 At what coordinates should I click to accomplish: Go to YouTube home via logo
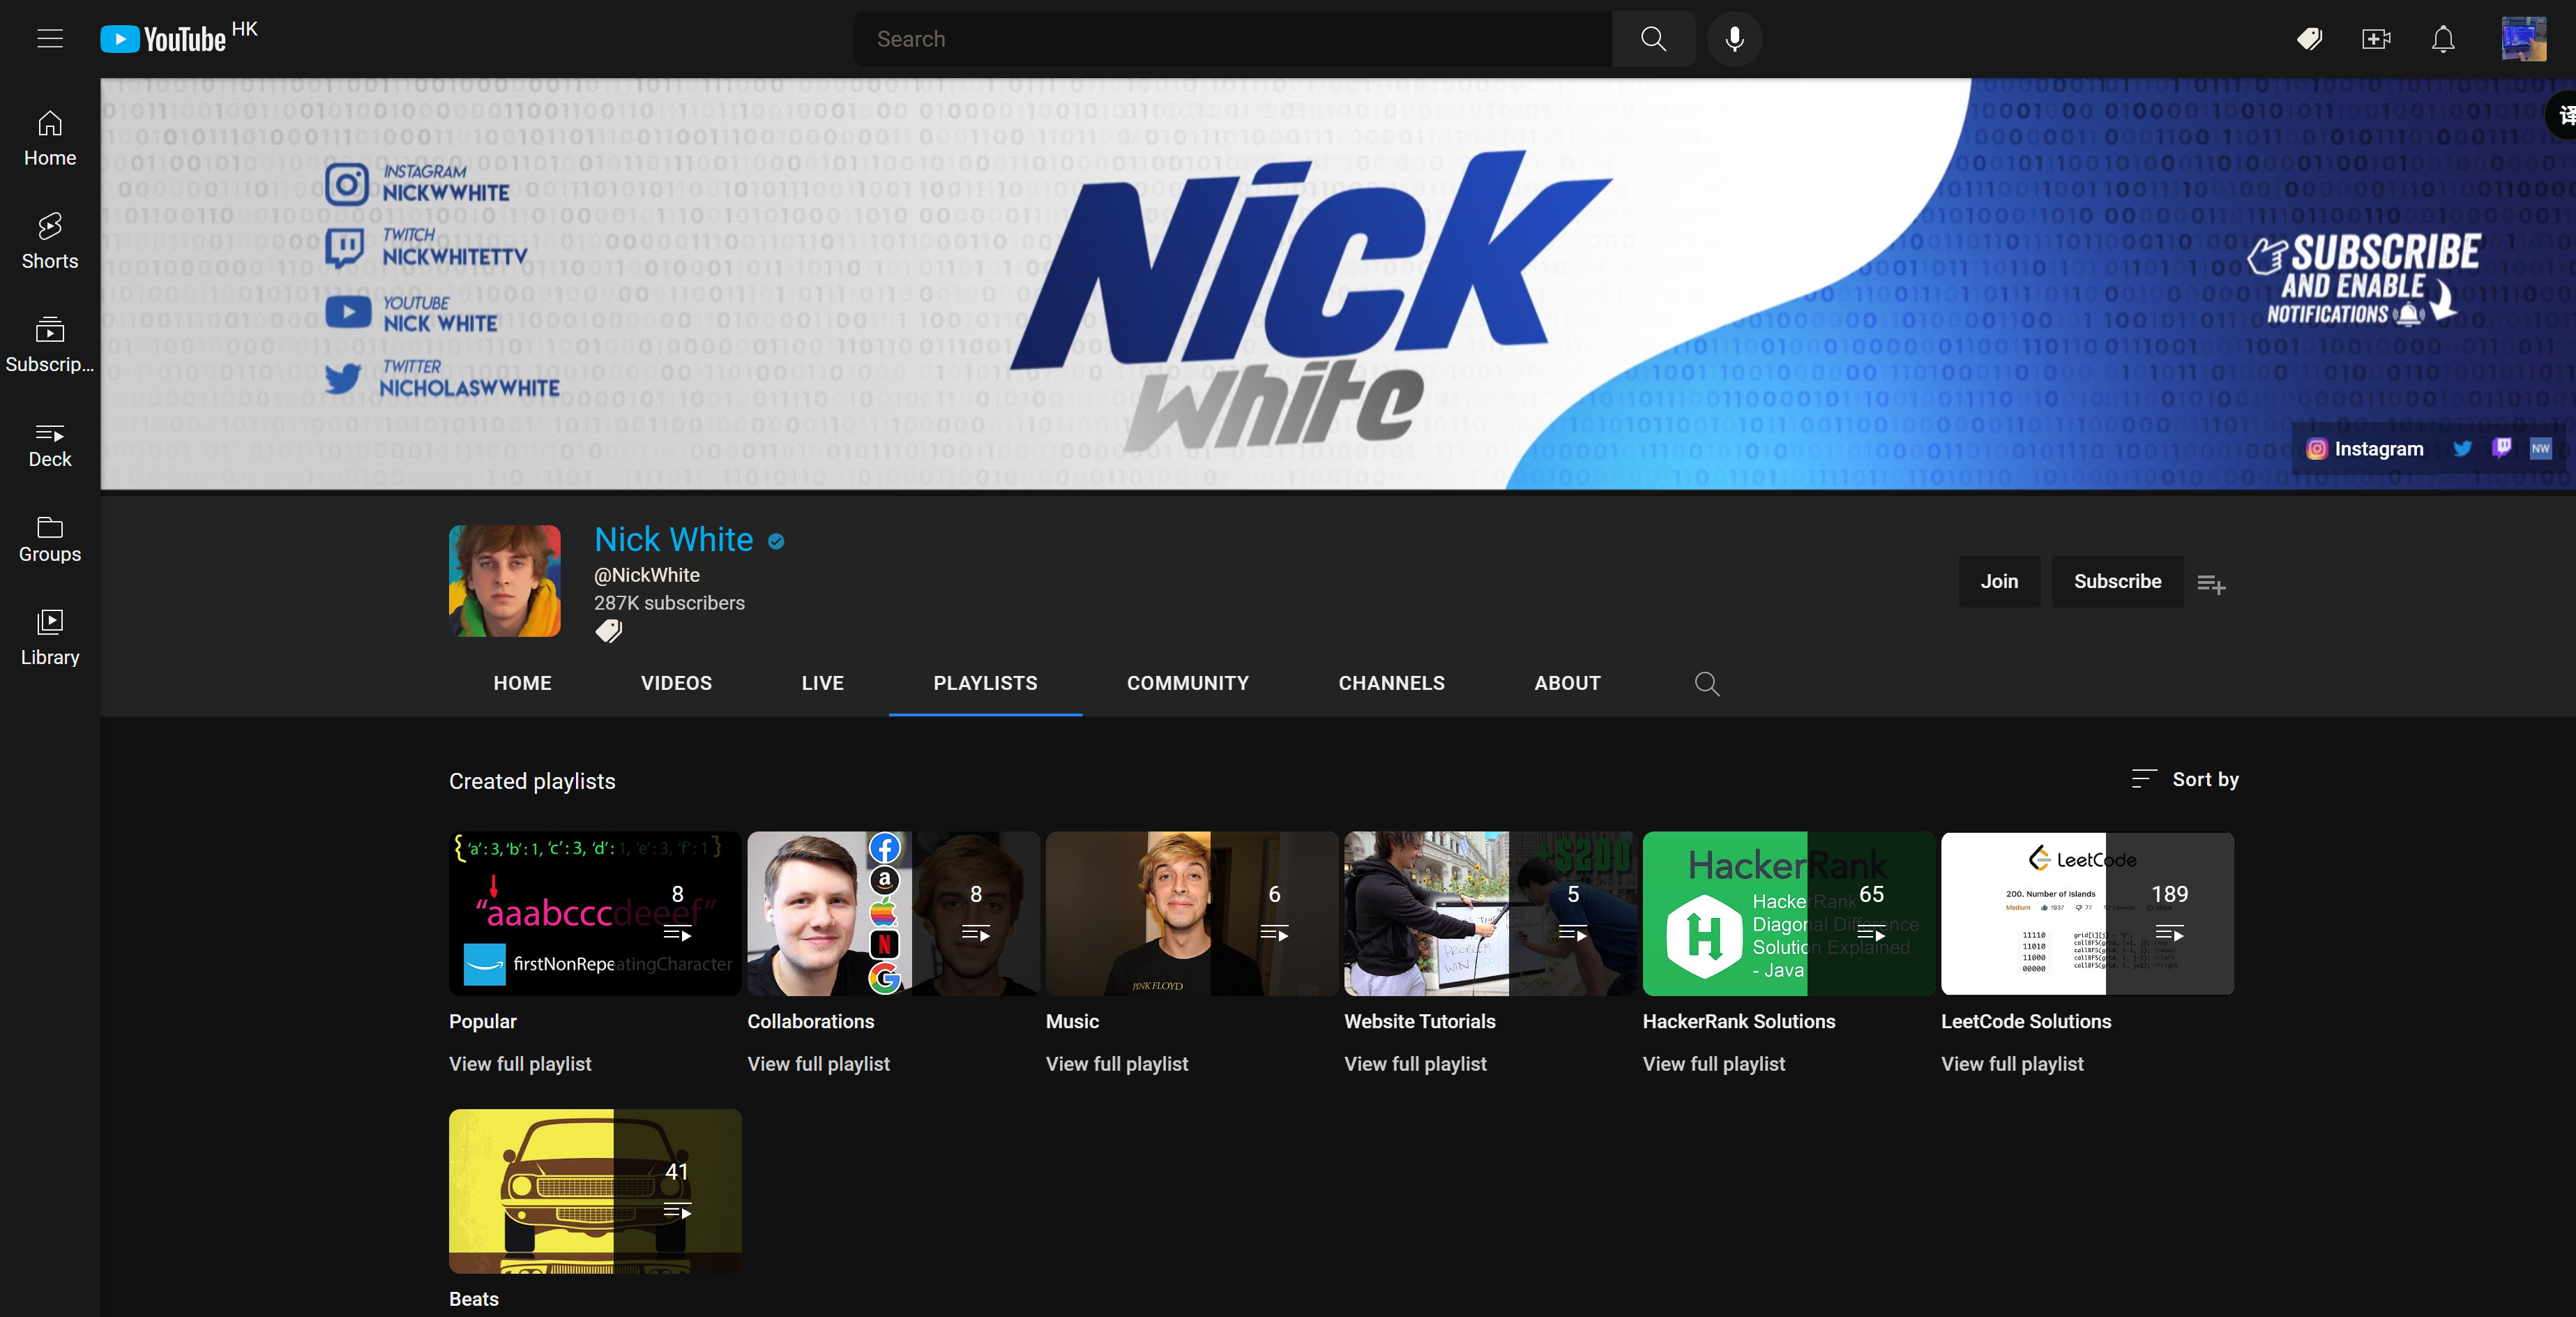click(164, 39)
